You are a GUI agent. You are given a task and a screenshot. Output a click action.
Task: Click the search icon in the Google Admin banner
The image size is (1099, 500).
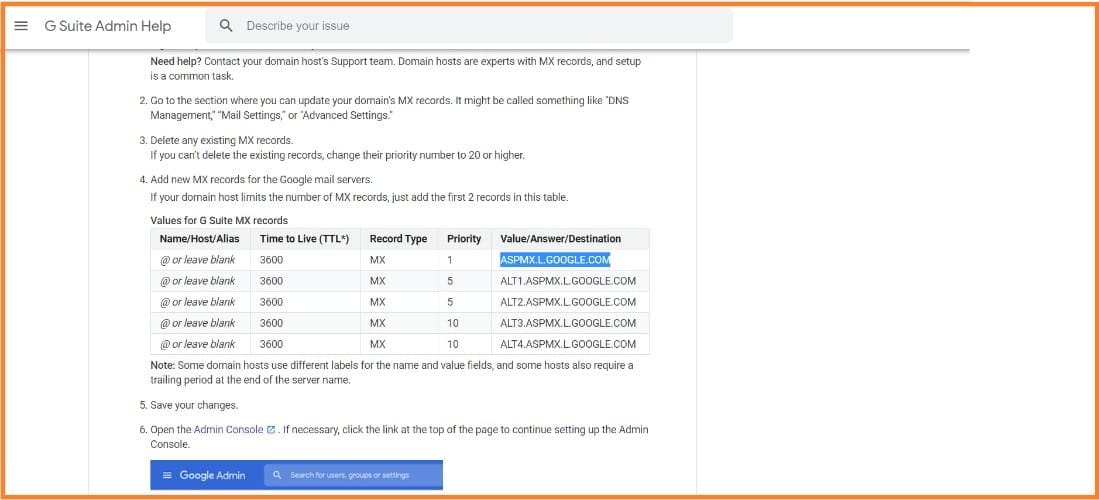point(277,475)
